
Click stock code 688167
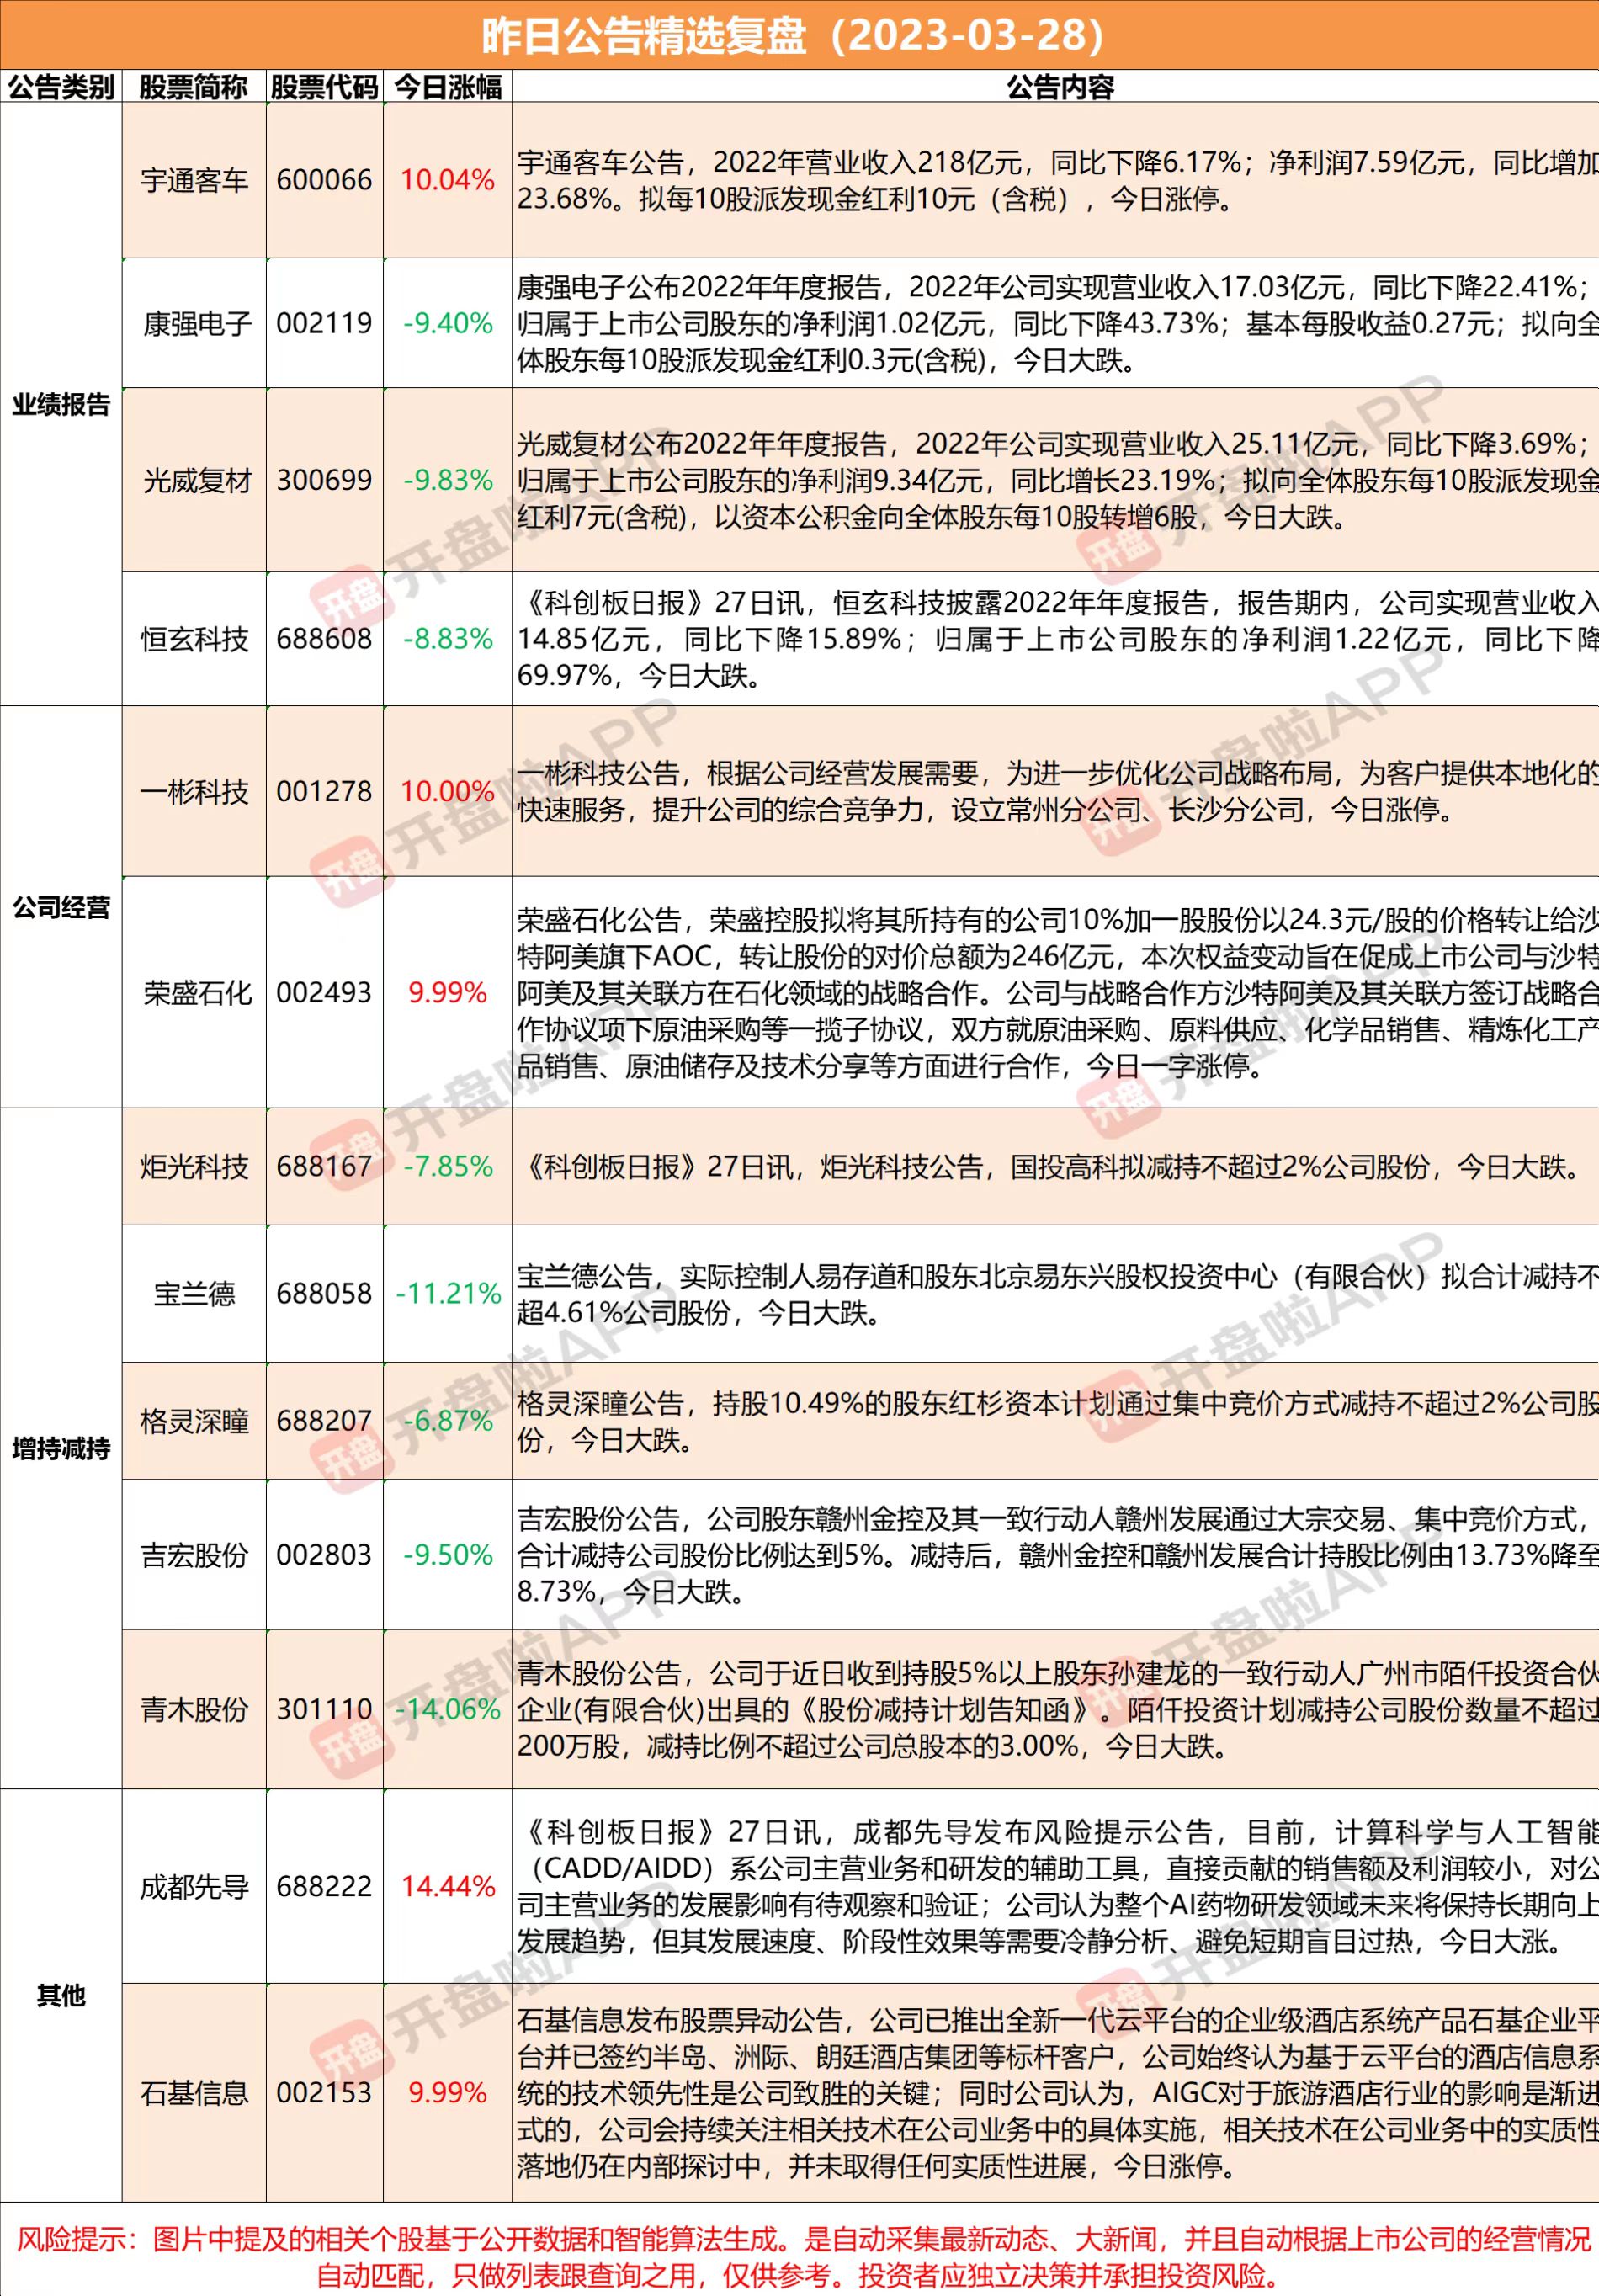point(324,1166)
